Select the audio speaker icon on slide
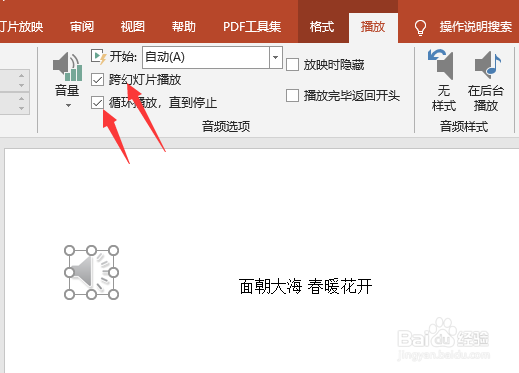The image size is (519, 373). [91, 273]
